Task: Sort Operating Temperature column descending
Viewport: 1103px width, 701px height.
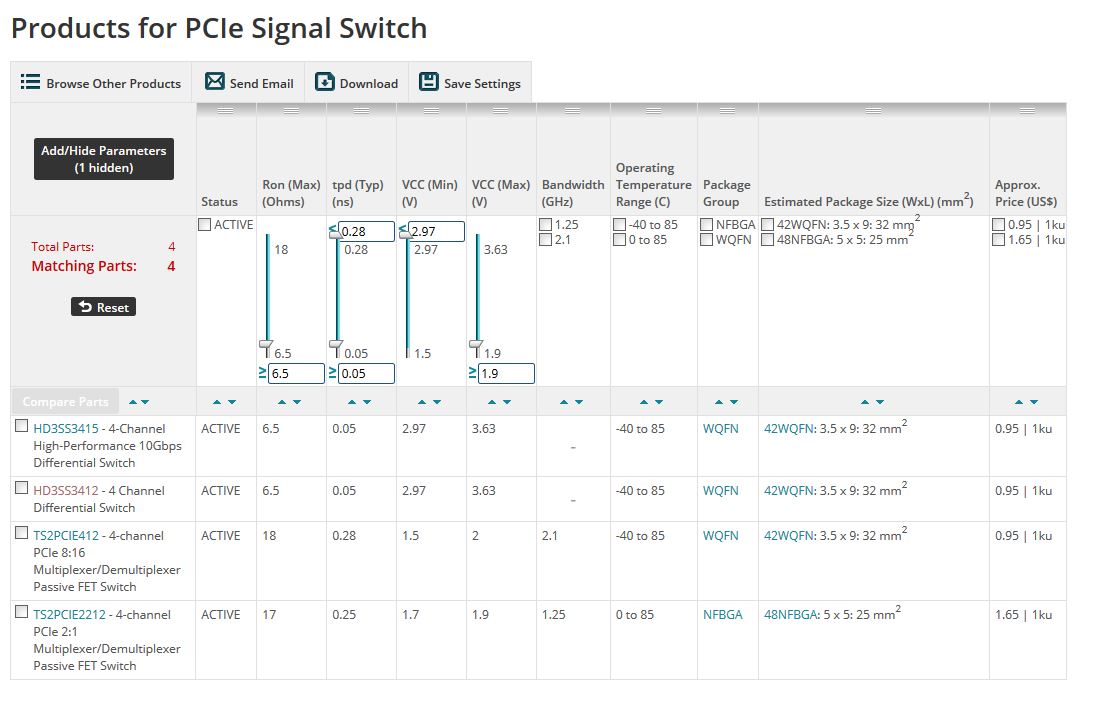Action: pyautogui.click(x=659, y=402)
